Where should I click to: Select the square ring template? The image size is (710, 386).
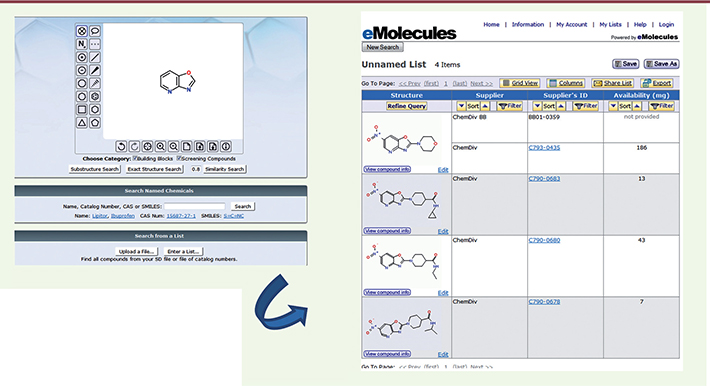[x=82, y=110]
